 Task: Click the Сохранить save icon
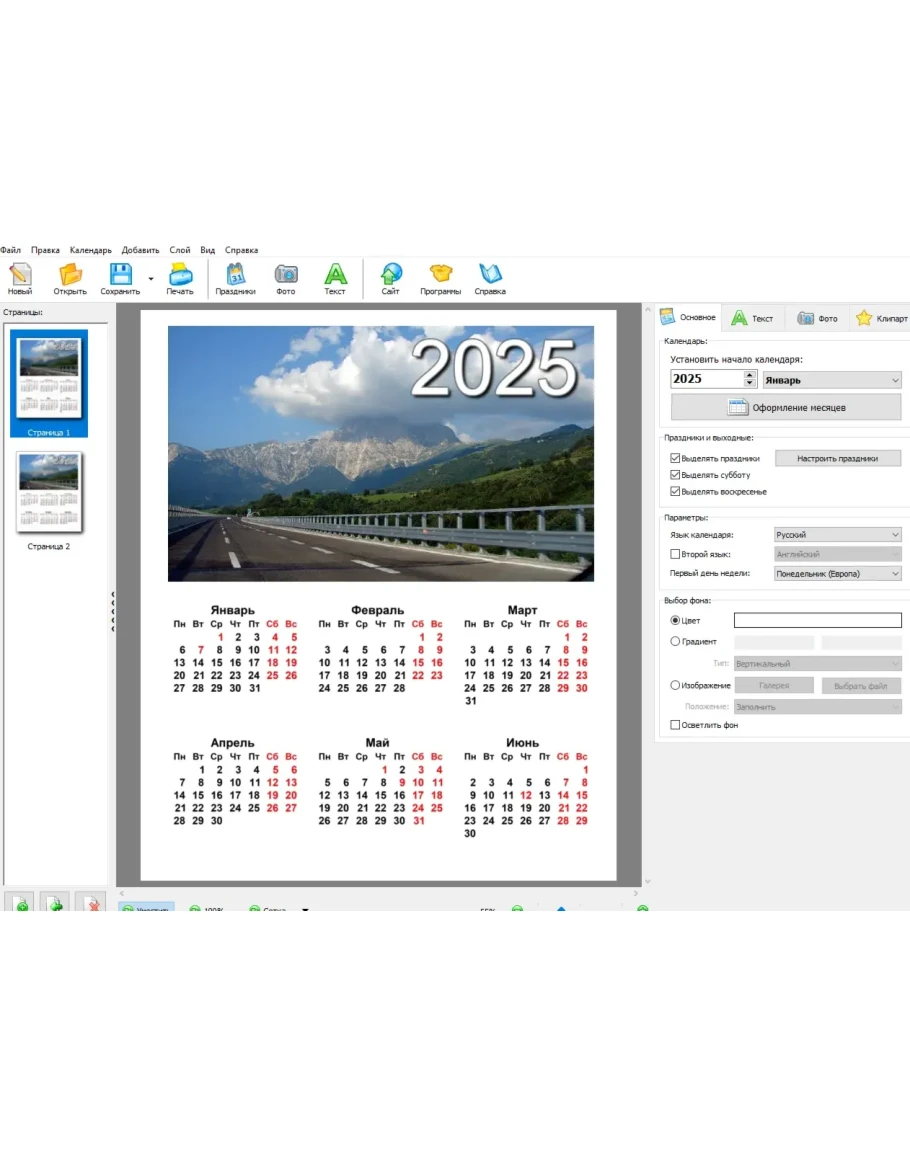pyautogui.click(x=120, y=275)
